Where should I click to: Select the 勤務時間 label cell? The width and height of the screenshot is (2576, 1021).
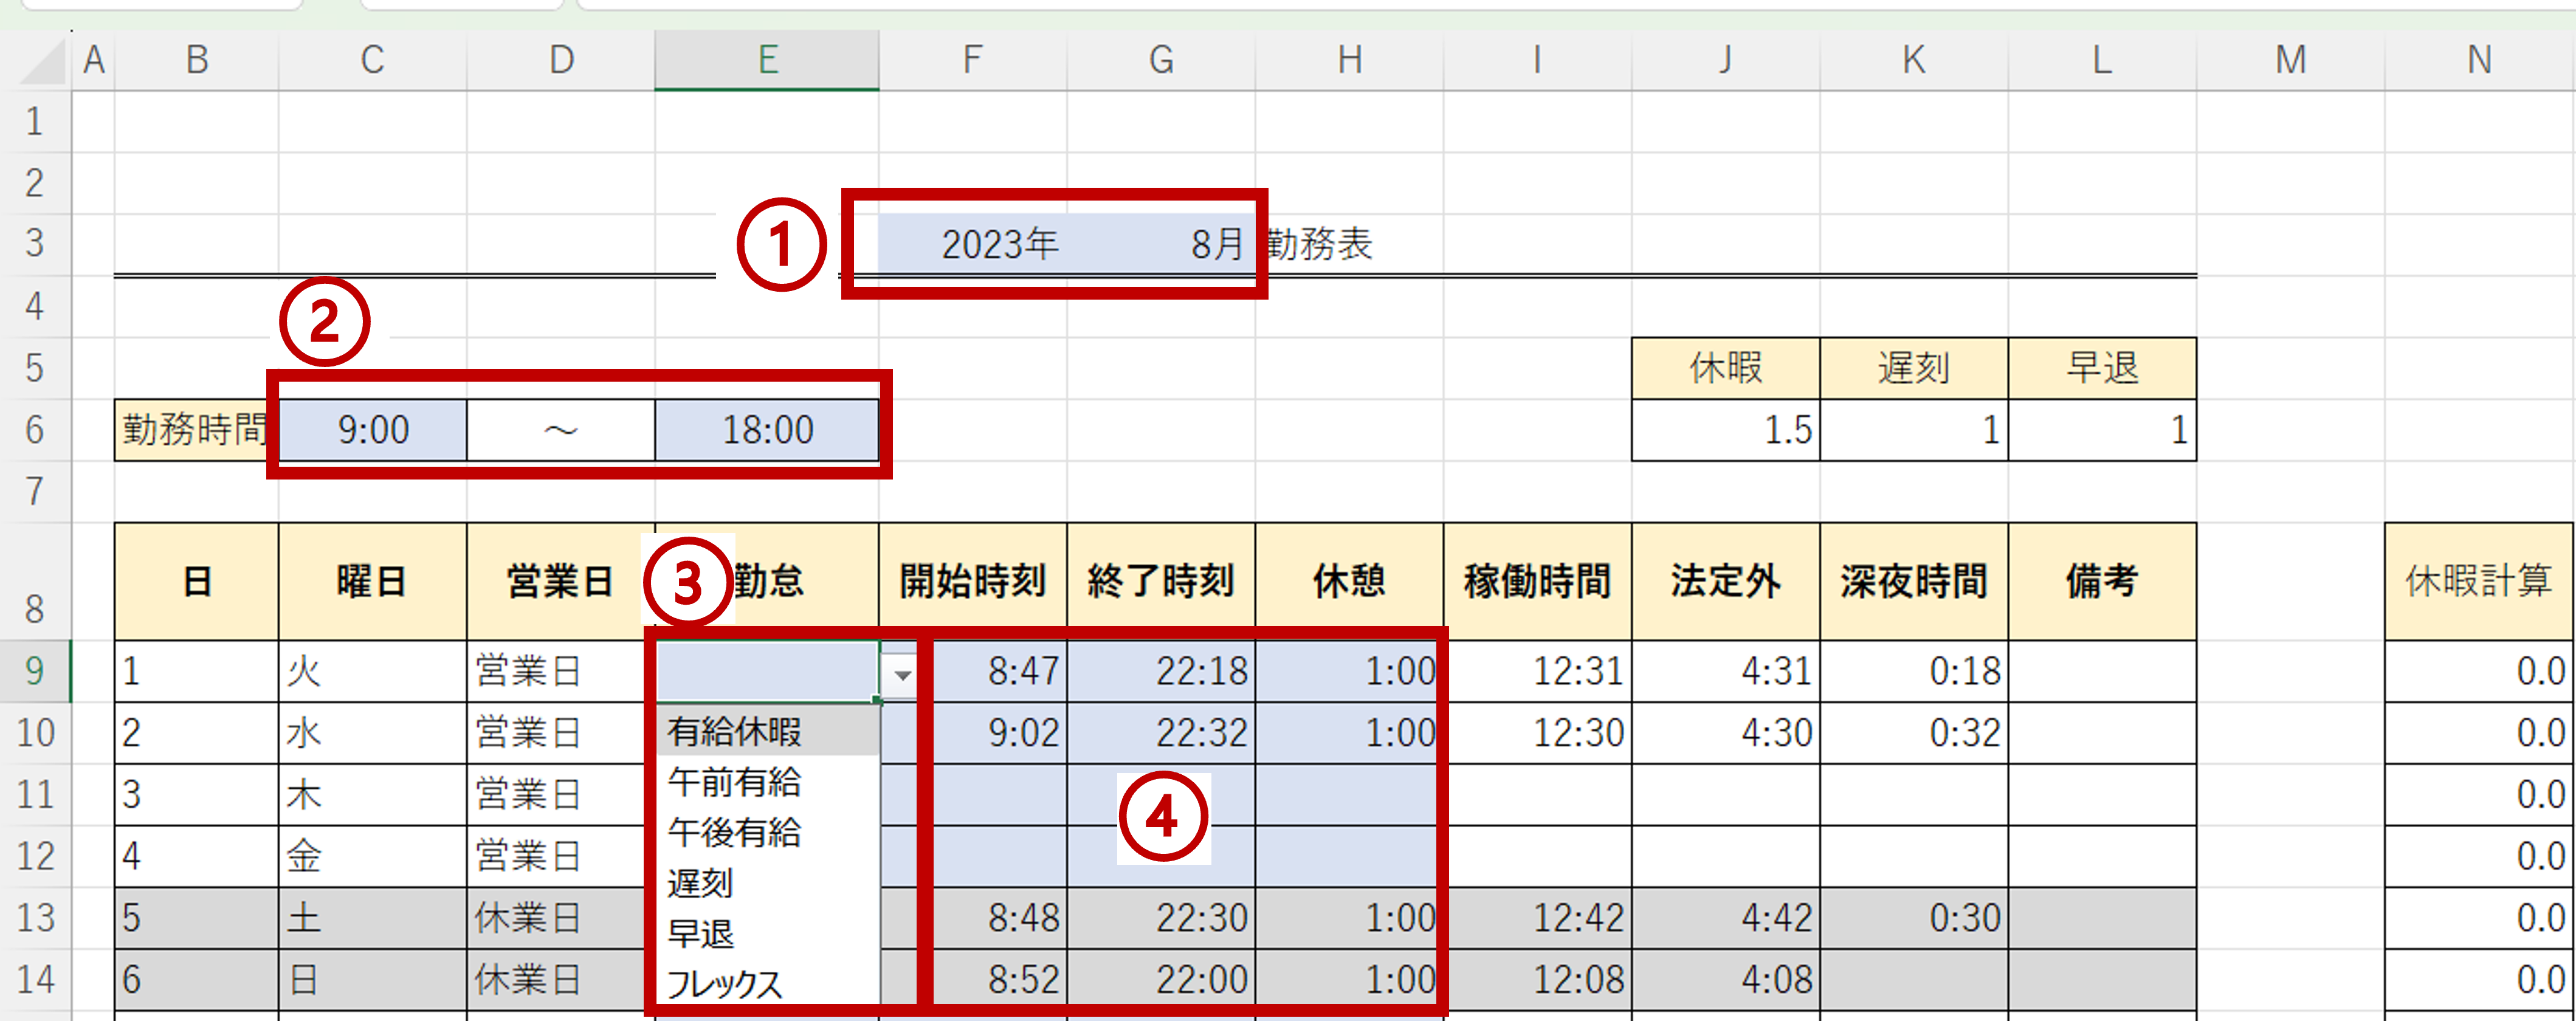click(x=190, y=430)
